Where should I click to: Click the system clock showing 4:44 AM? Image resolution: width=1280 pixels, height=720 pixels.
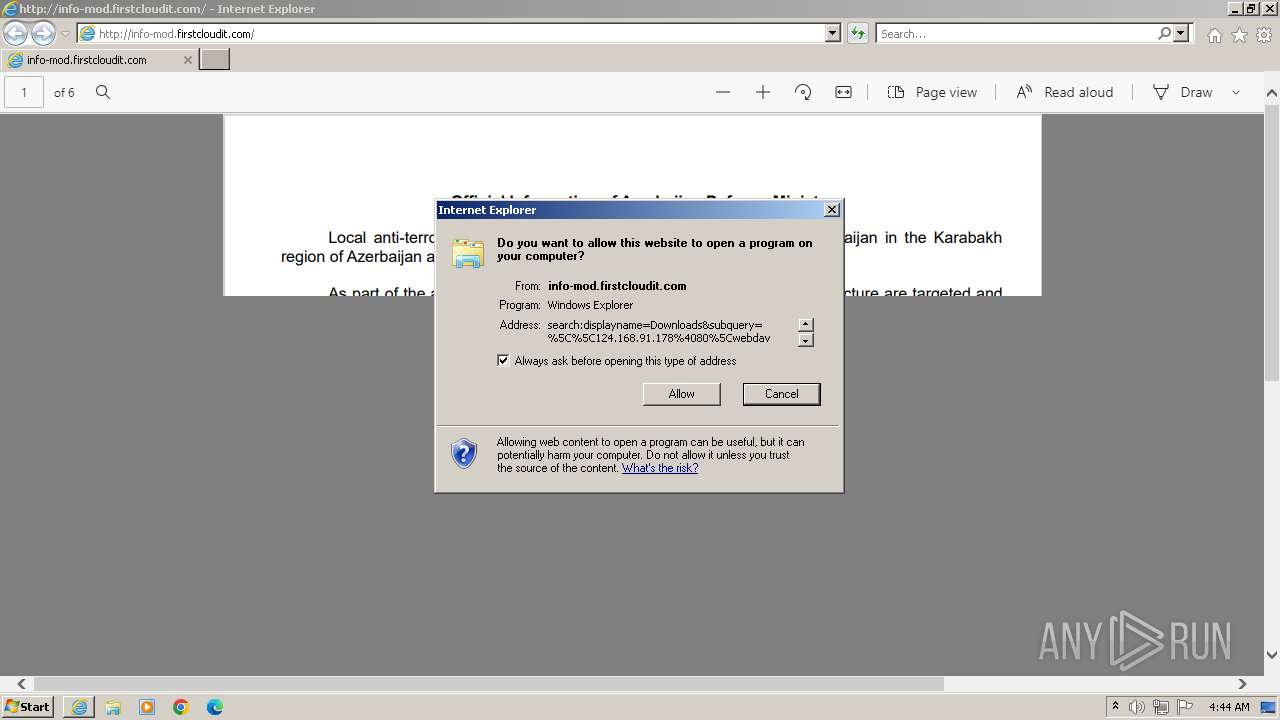tap(1228, 707)
